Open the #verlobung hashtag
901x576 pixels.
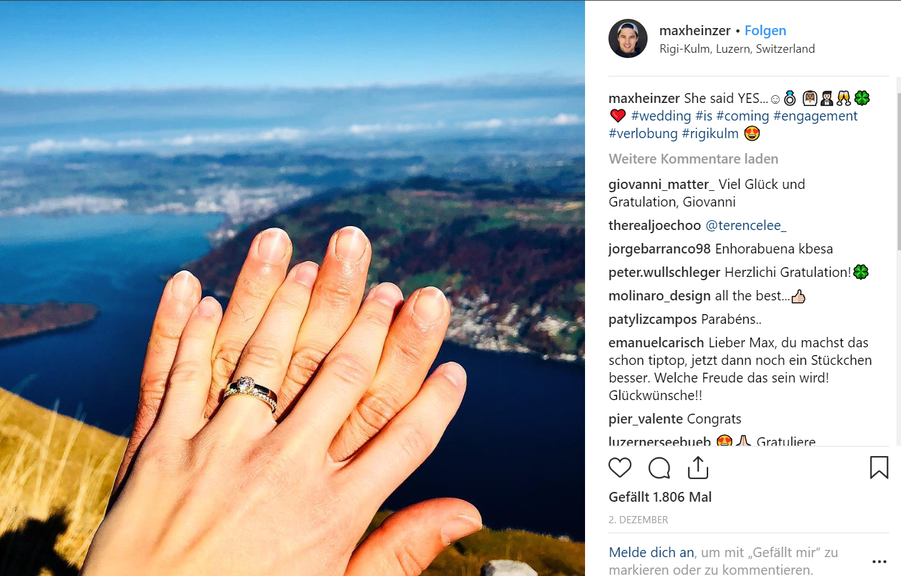click(643, 134)
